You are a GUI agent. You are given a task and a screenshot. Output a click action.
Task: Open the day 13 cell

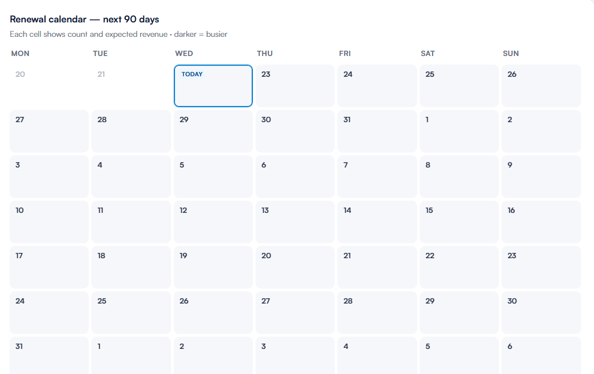click(x=295, y=222)
